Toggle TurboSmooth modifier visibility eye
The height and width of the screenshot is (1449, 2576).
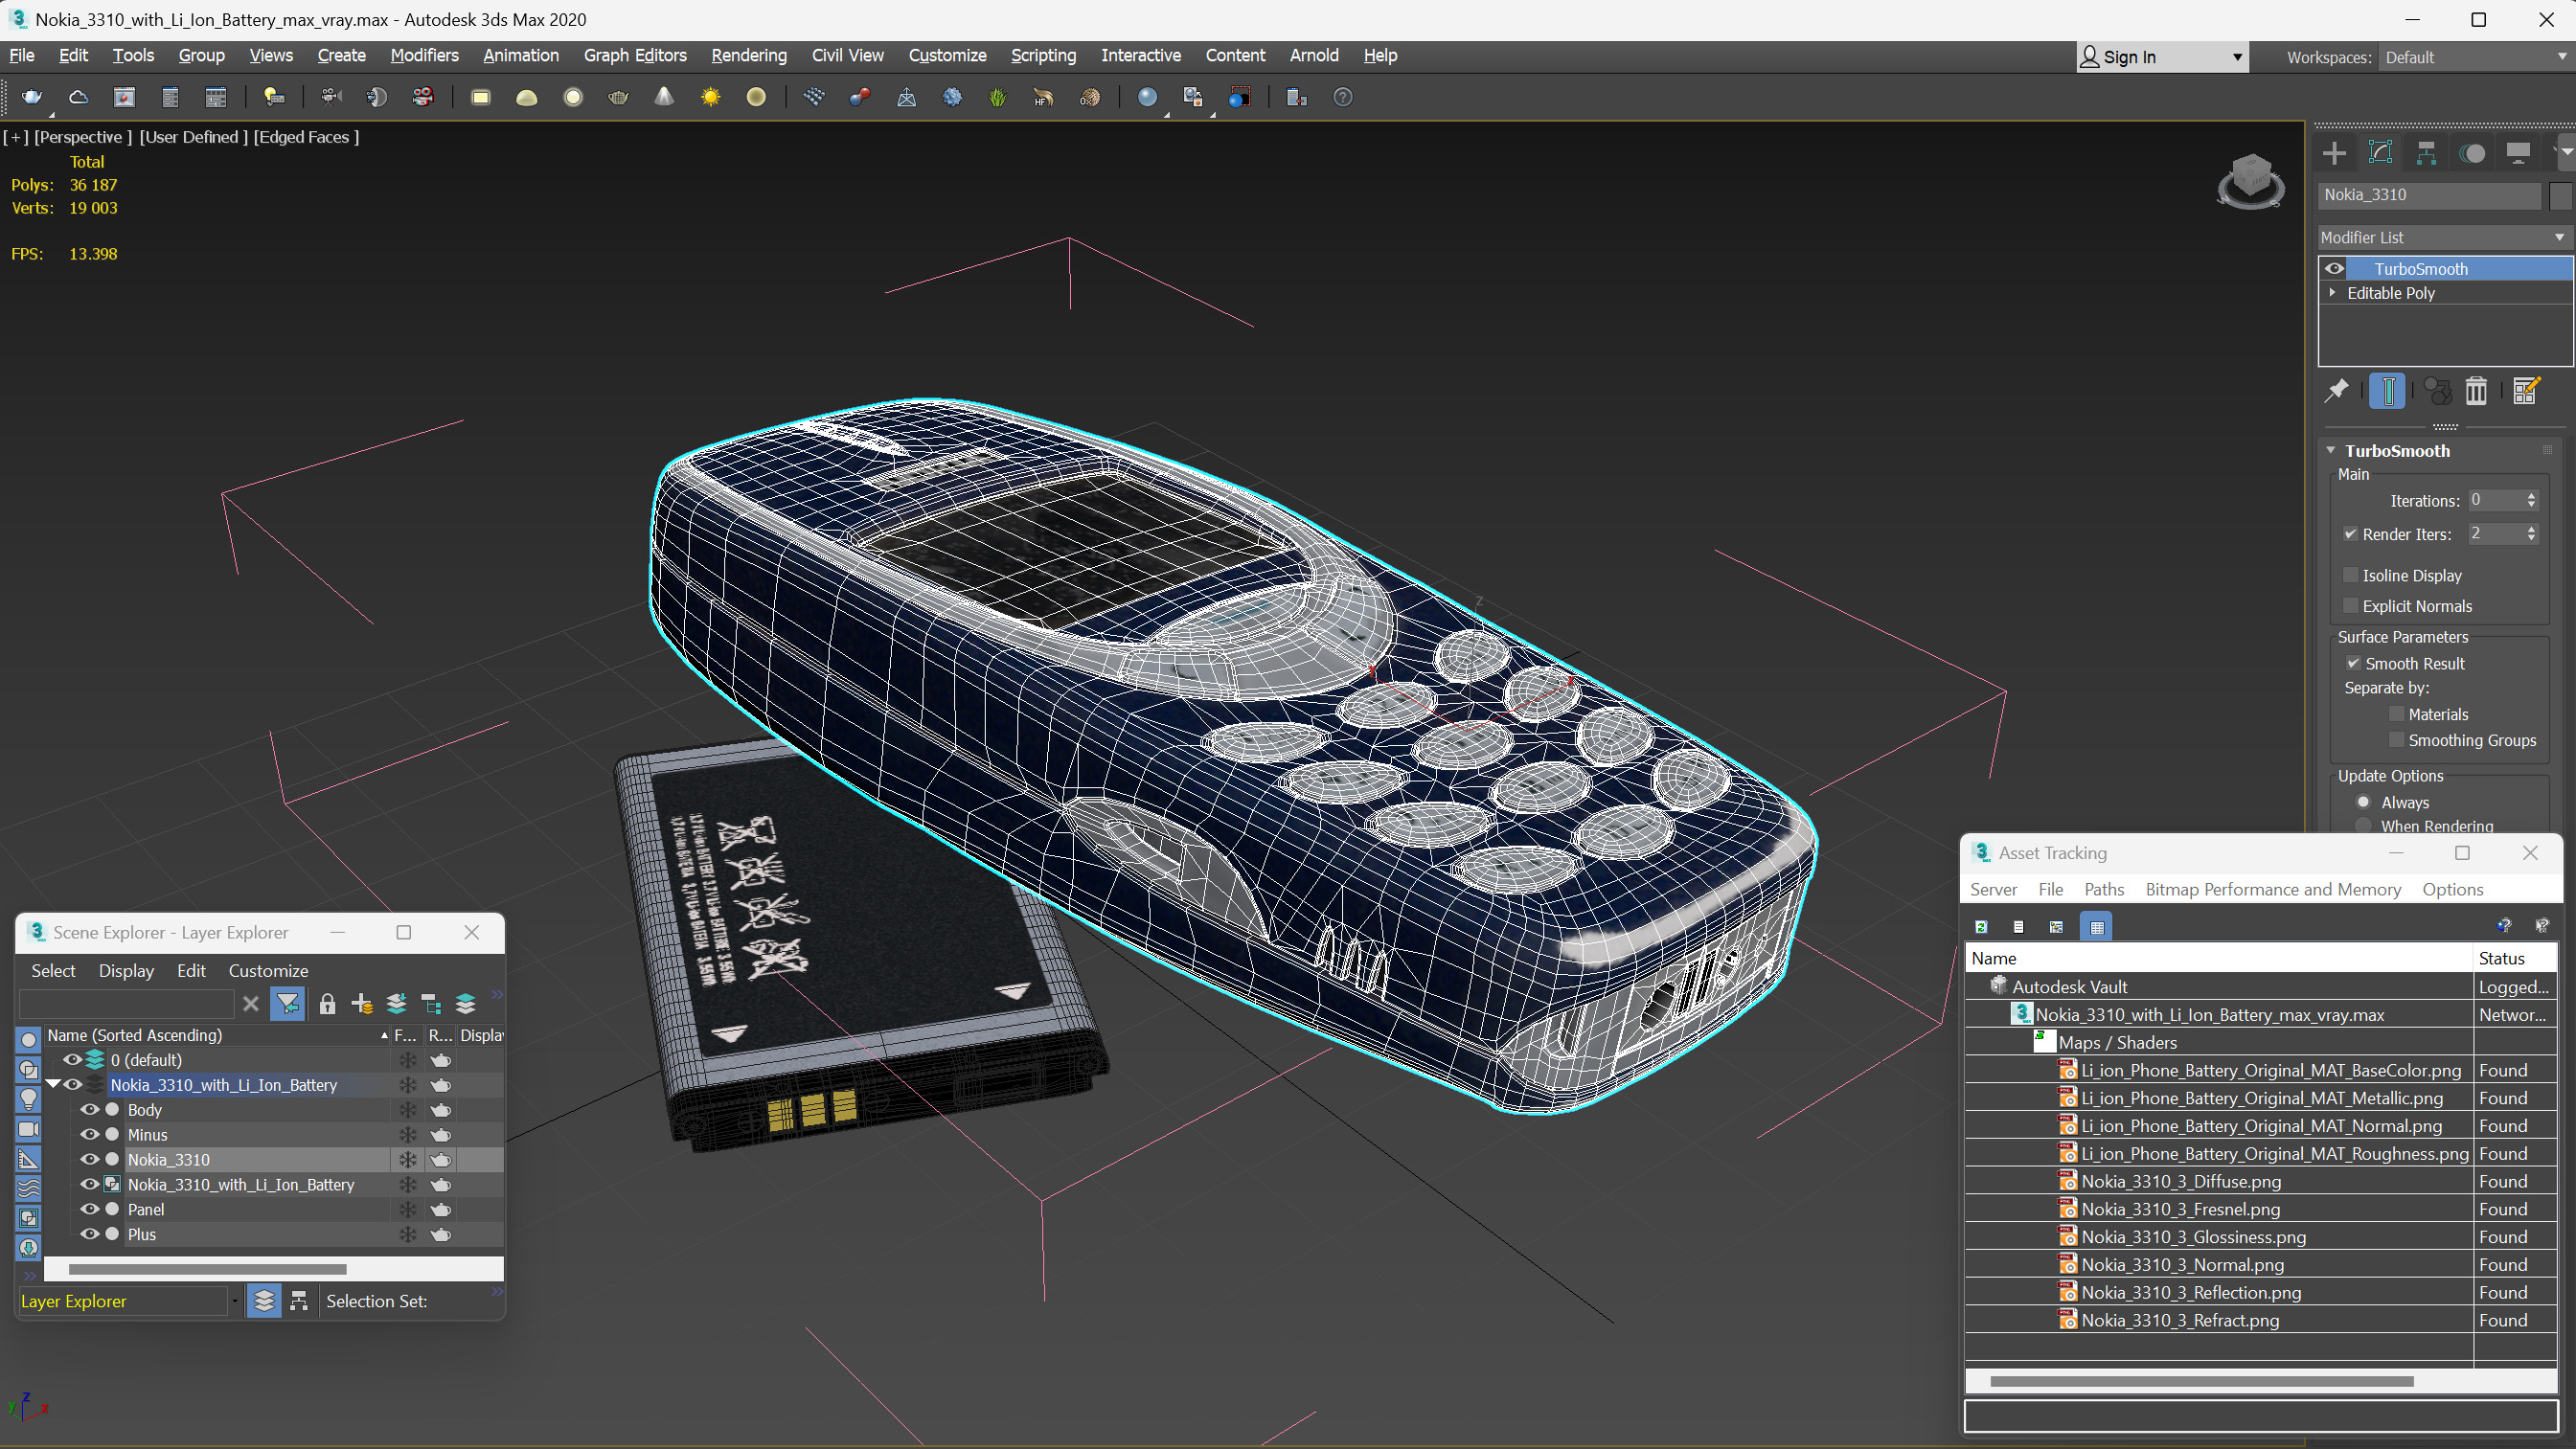point(2334,268)
